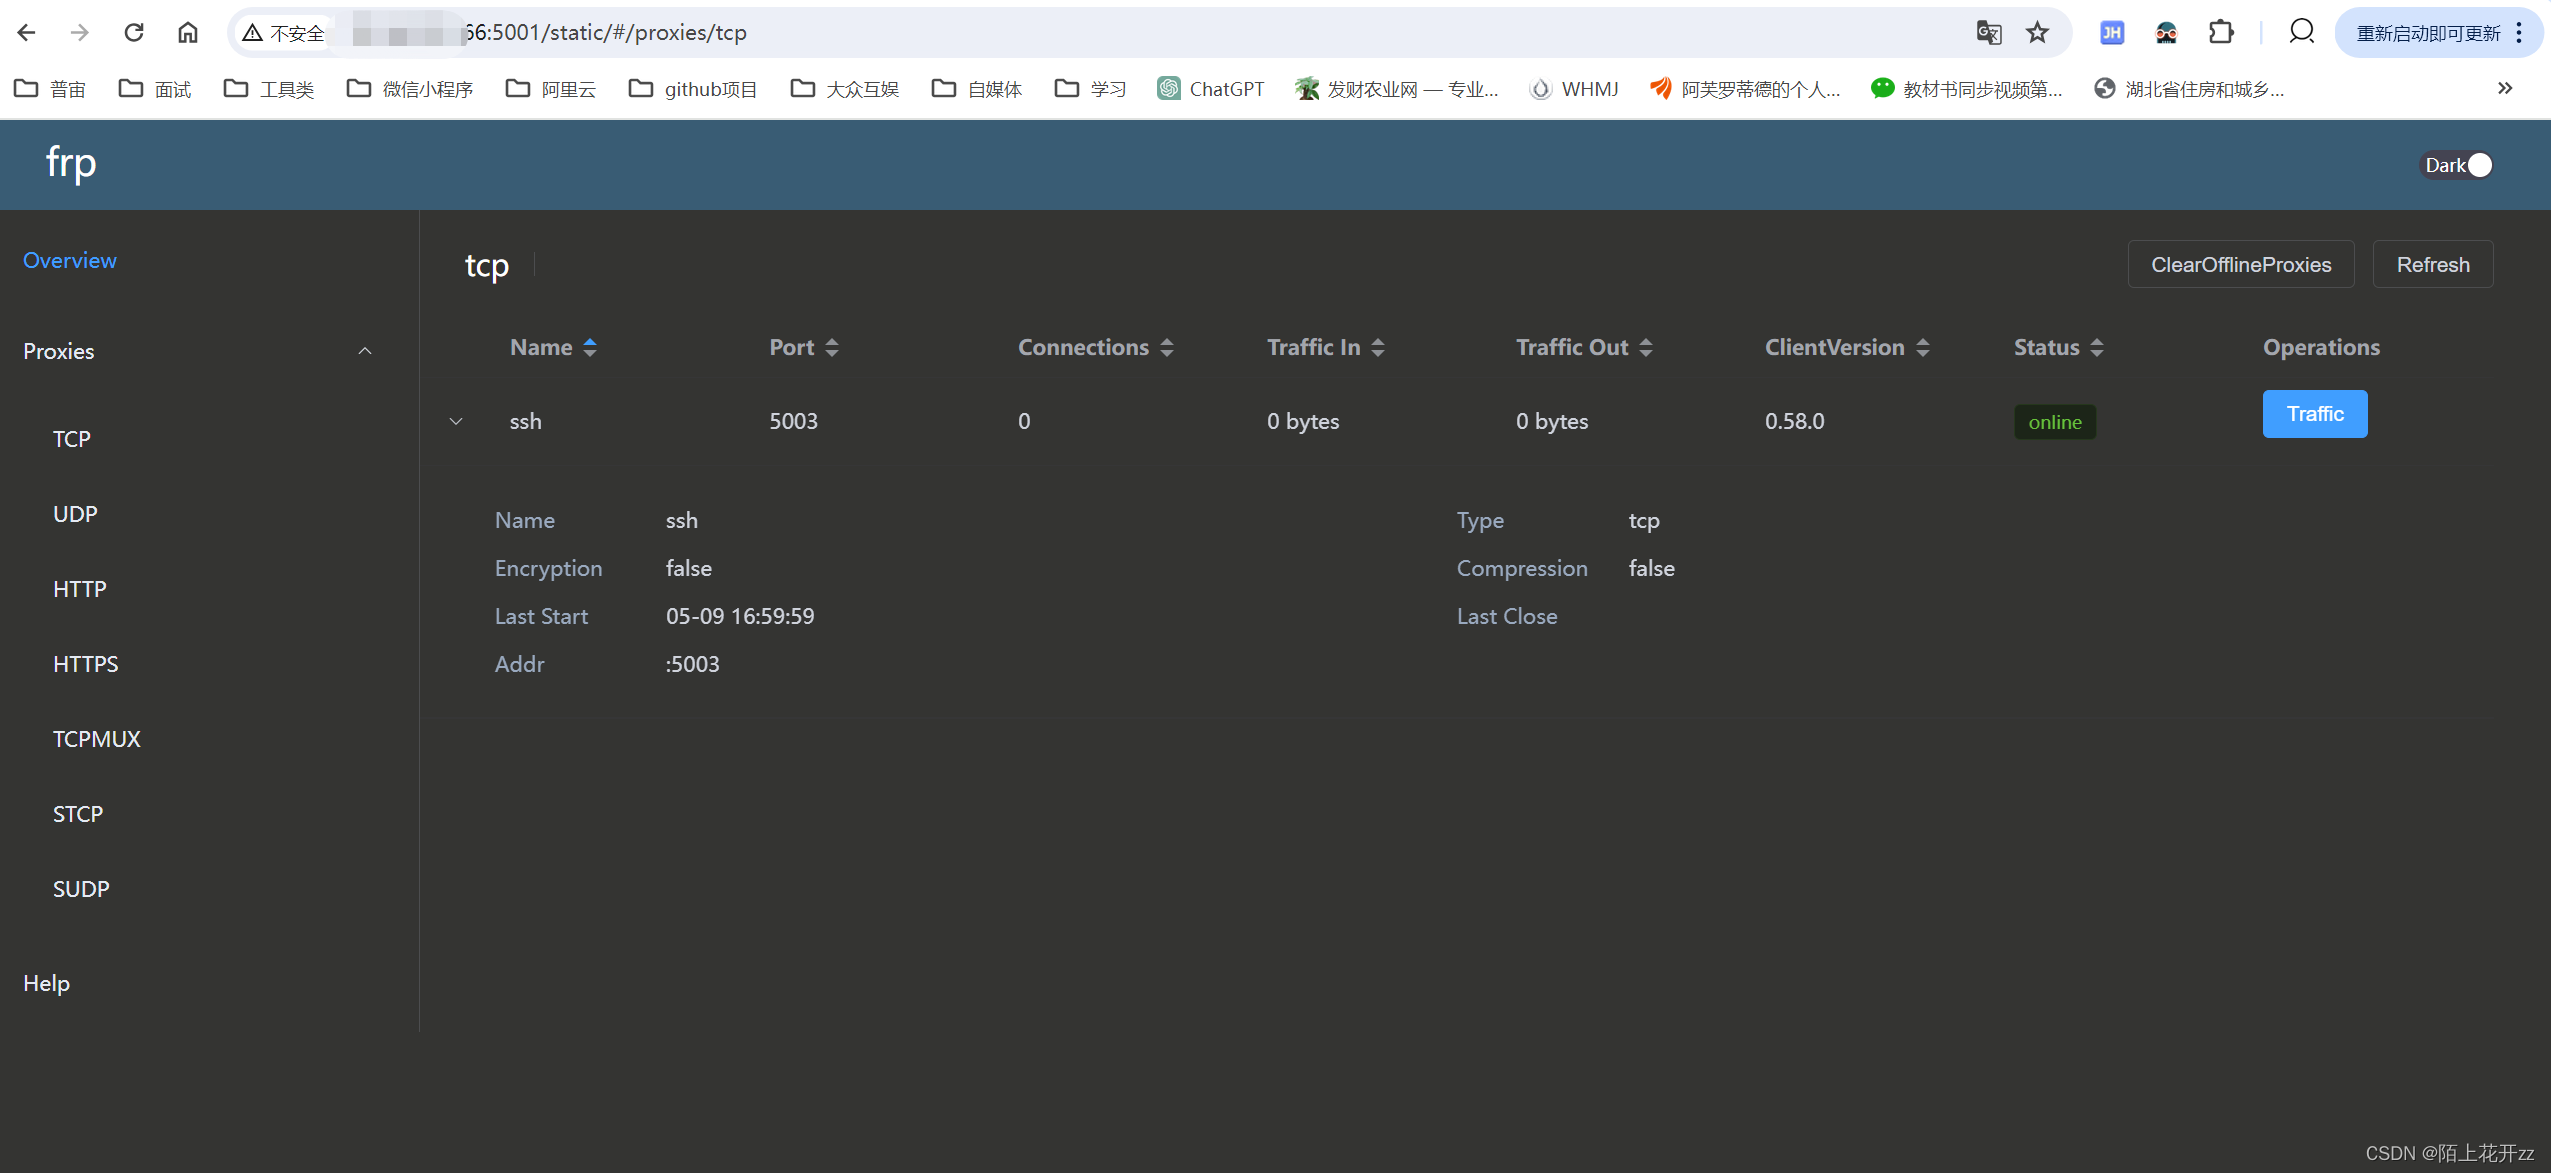The width and height of the screenshot is (2551, 1173).
Task: Collapse the ssh row details chevron
Action: point(456,421)
